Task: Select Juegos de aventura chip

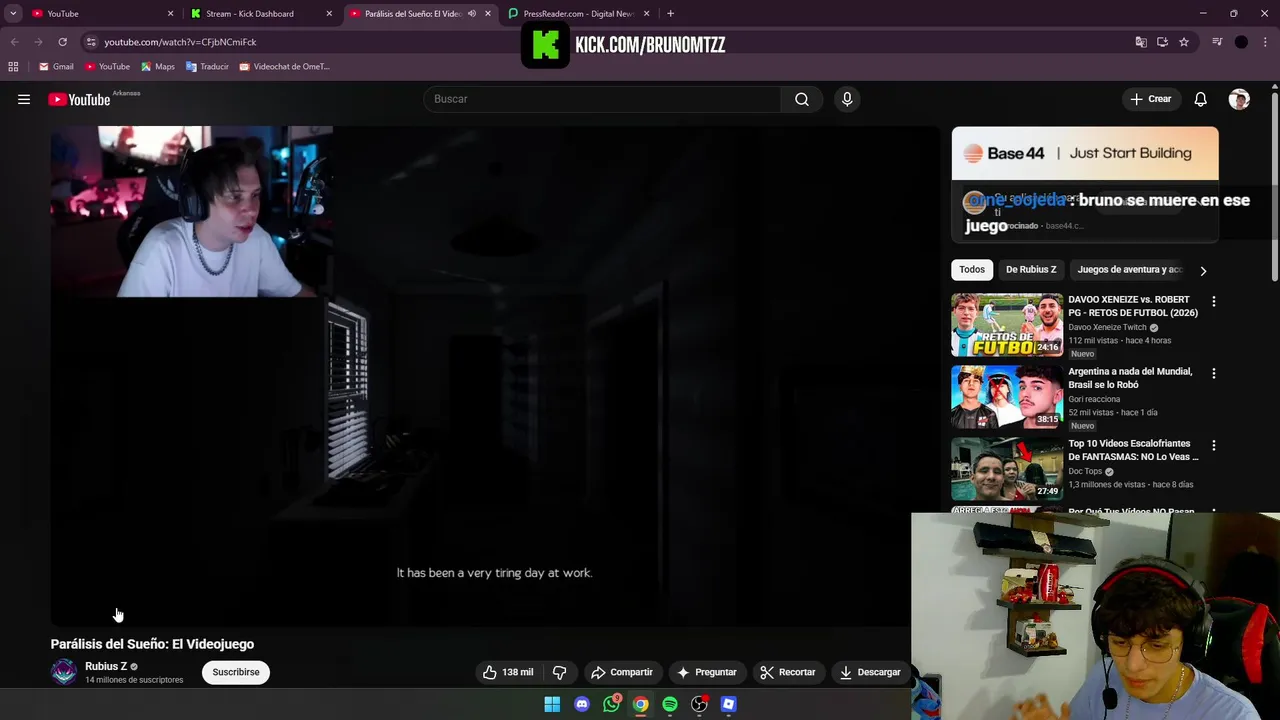Action: (x=1129, y=270)
